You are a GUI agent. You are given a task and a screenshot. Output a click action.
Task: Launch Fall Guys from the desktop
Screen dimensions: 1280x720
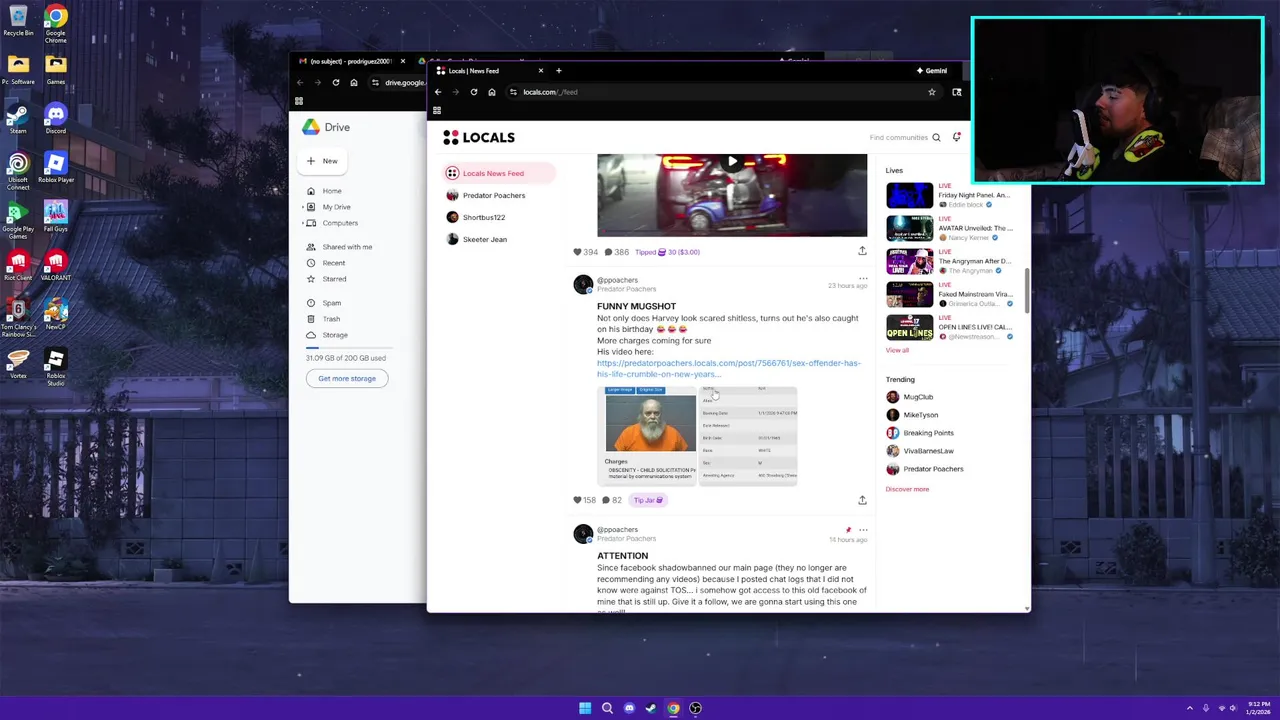56,216
